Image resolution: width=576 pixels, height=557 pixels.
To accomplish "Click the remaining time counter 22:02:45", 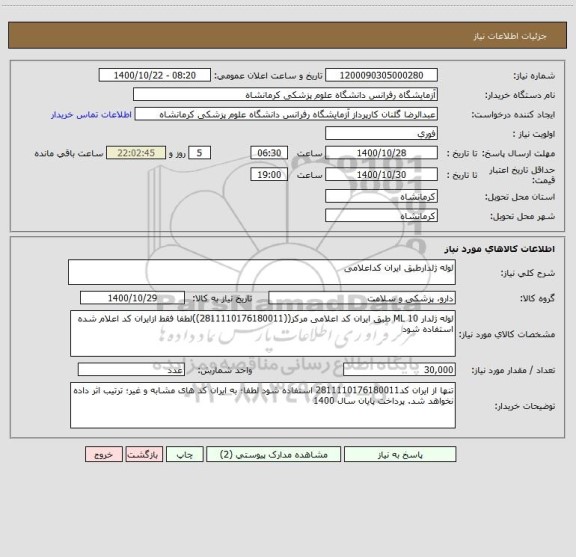I will coord(136,153).
